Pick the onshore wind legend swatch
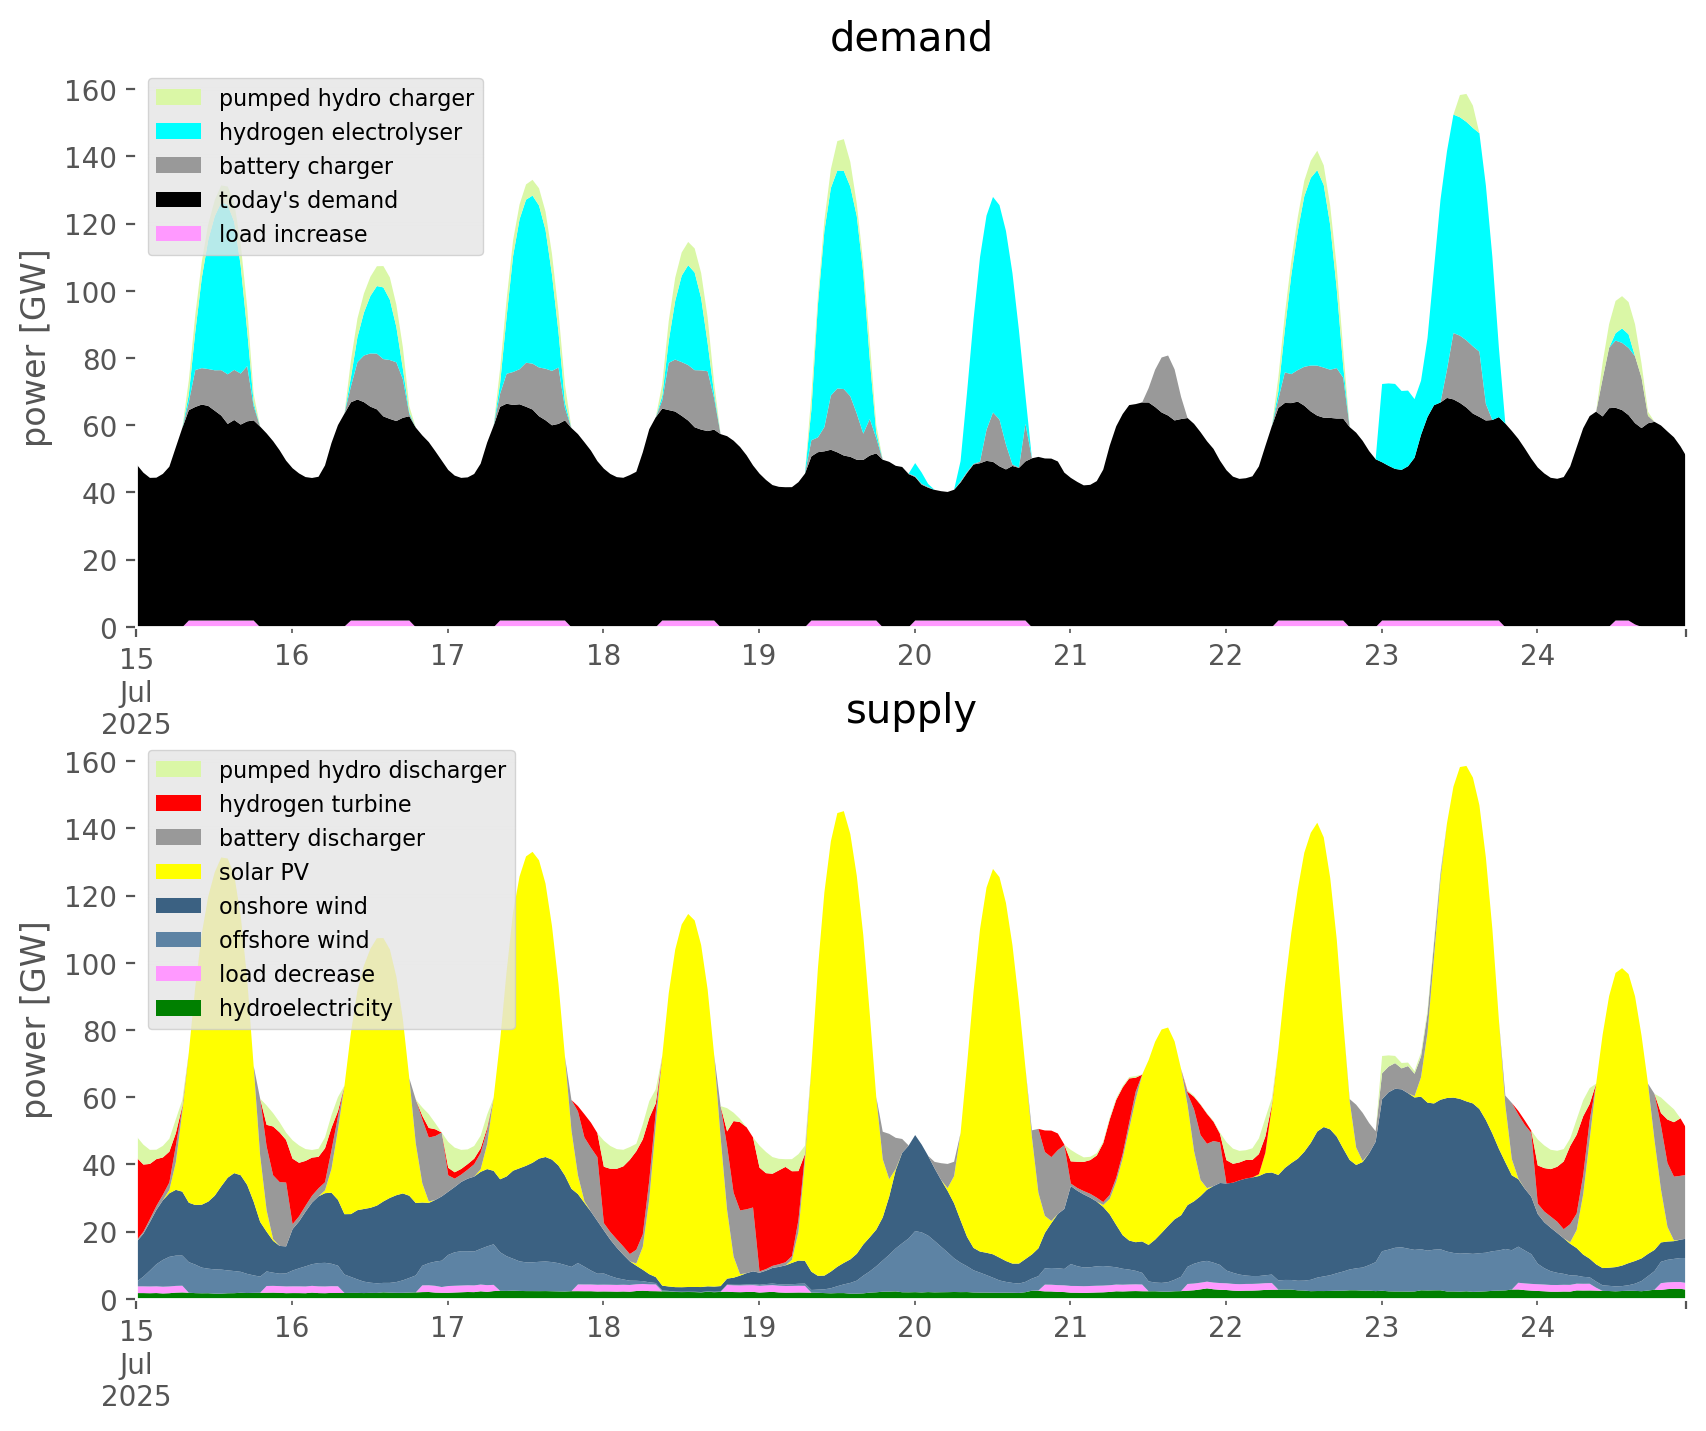The width and height of the screenshot is (1706, 1431). click(x=179, y=906)
